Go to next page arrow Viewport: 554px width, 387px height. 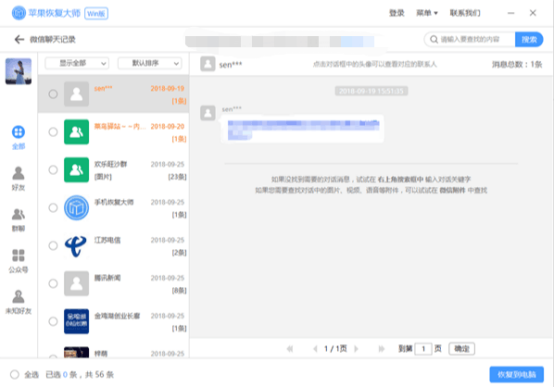coord(356,349)
